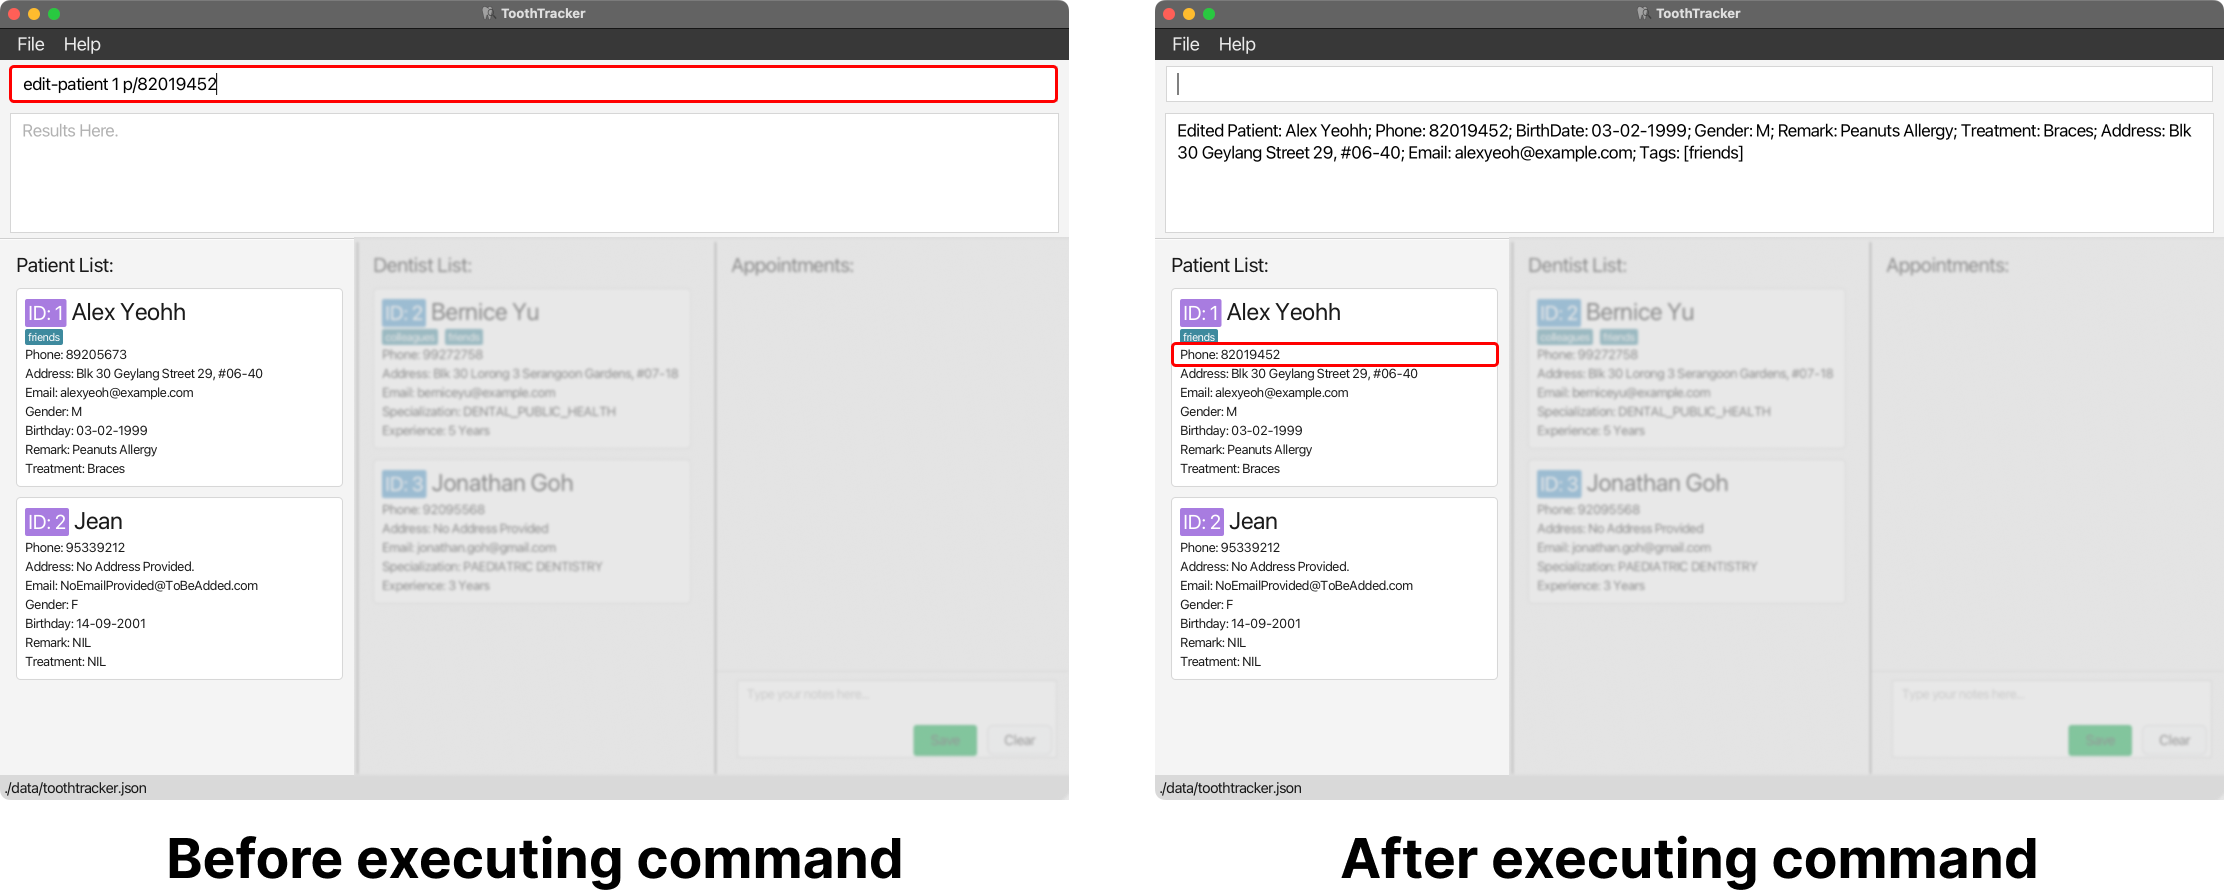Focus command box containing edit-patient 1 p/82019452

(533, 84)
